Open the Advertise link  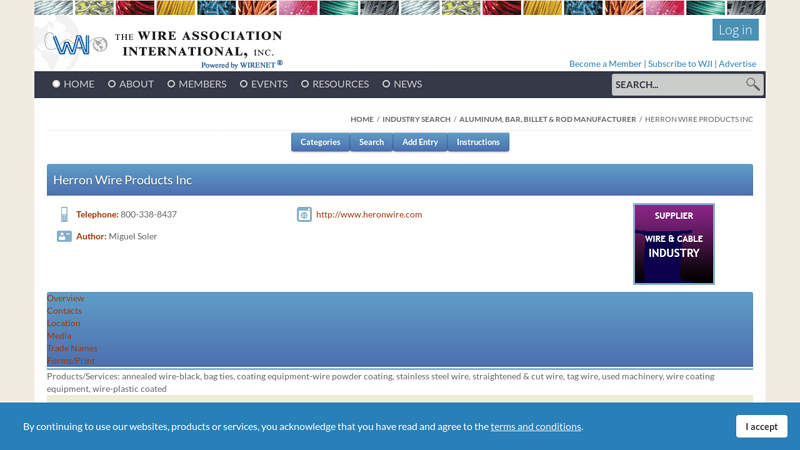click(737, 64)
